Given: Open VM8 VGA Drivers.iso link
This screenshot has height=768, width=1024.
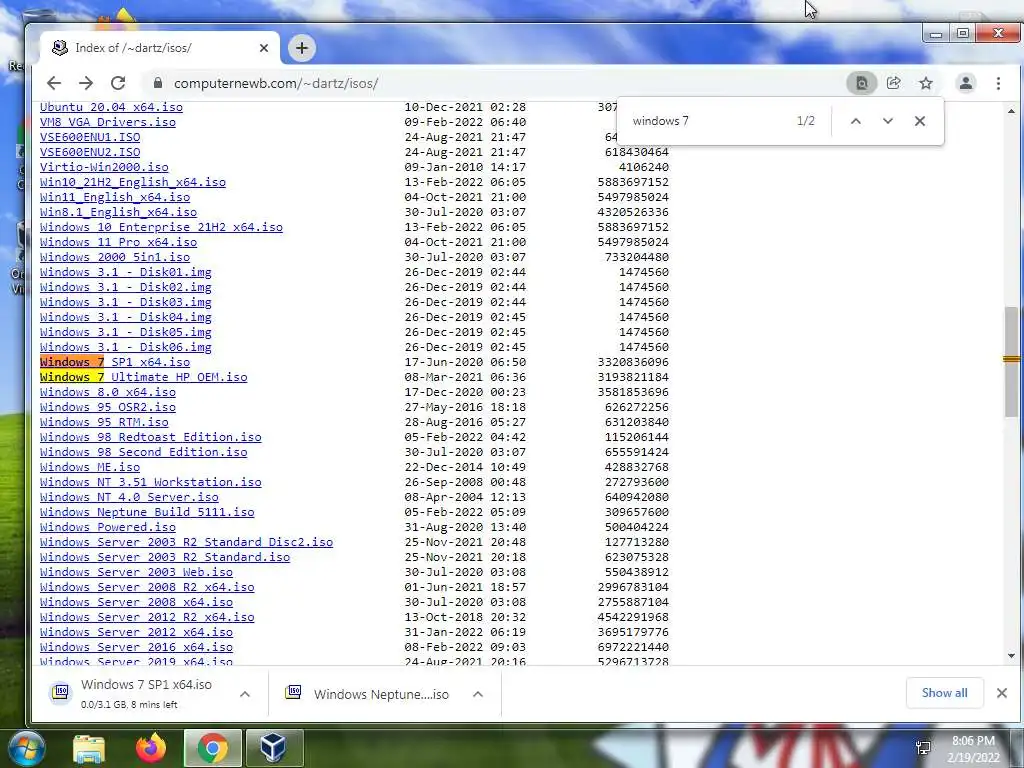Looking at the screenshot, I should 108,122.
